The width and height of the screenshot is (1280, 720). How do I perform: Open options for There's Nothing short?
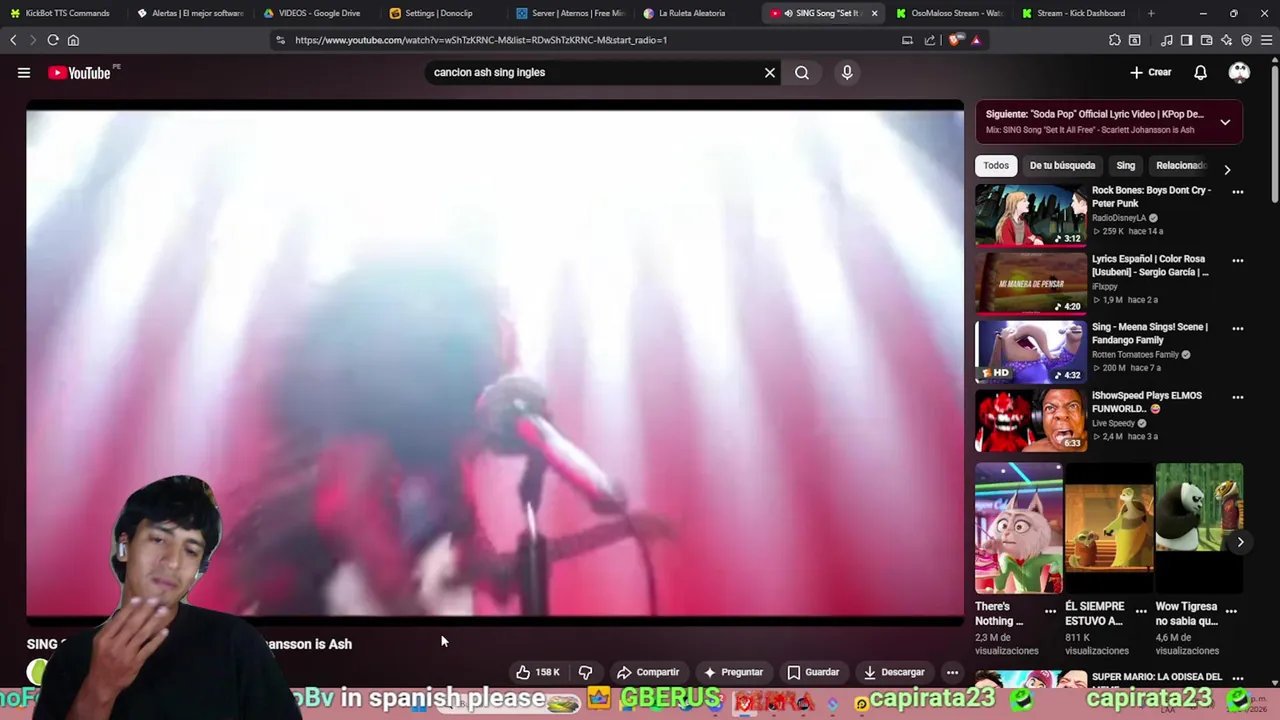[1050, 610]
